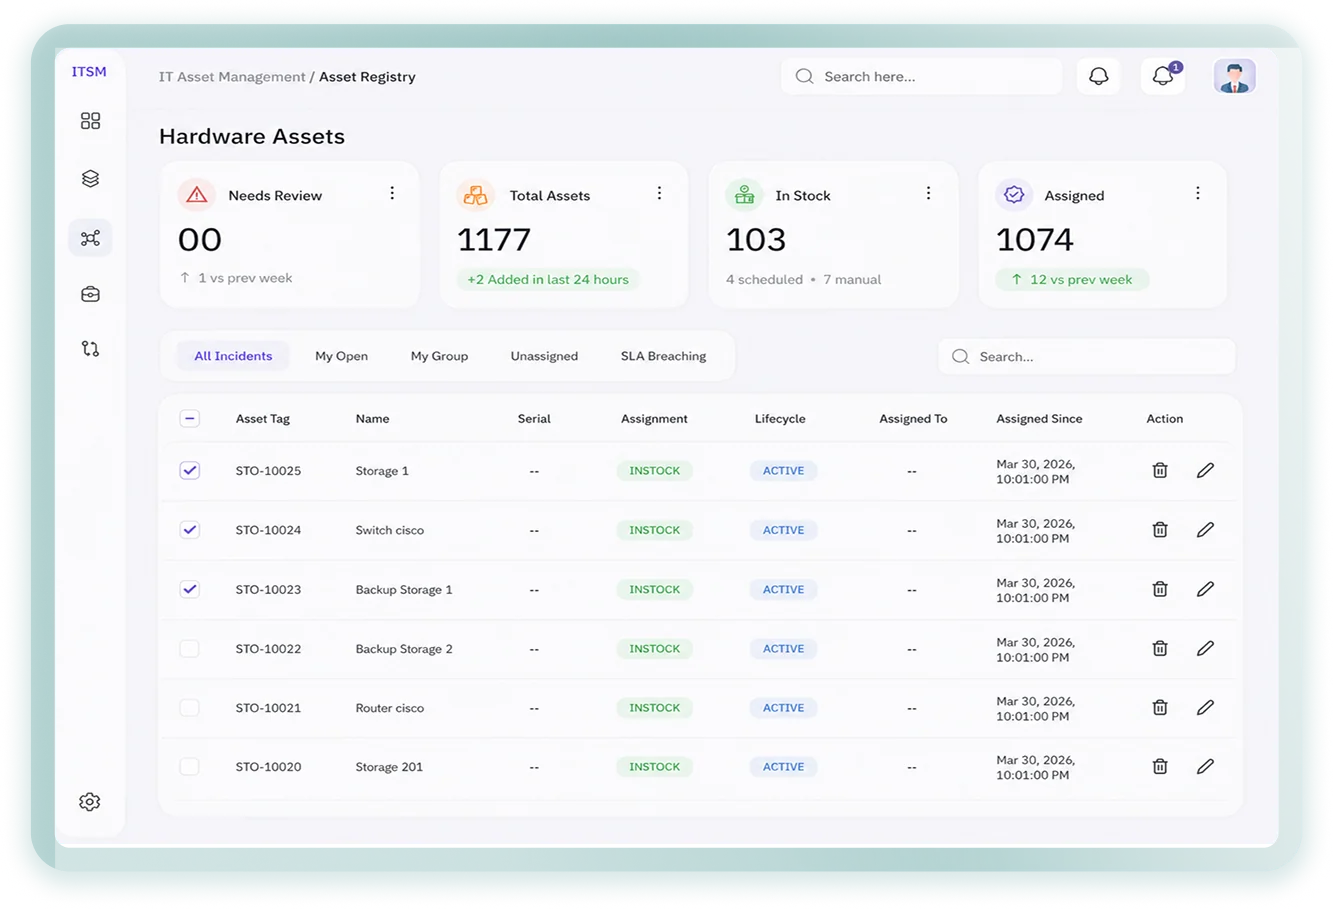Delete Backup Storage 1 via trash icon

(1160, 589)
